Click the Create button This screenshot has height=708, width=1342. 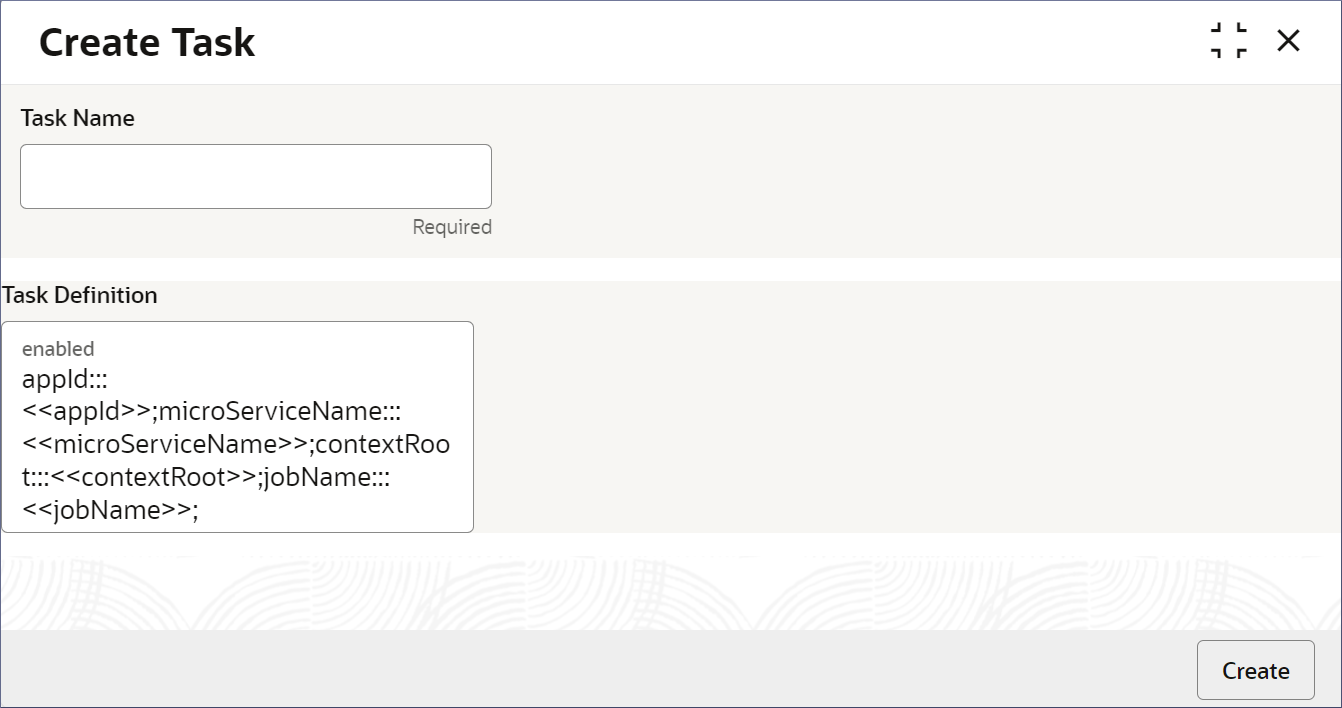1255,670
